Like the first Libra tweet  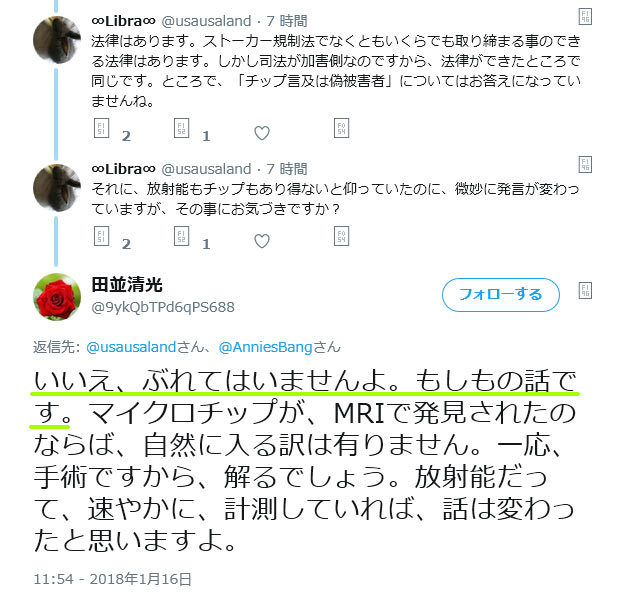click(262, 133)
